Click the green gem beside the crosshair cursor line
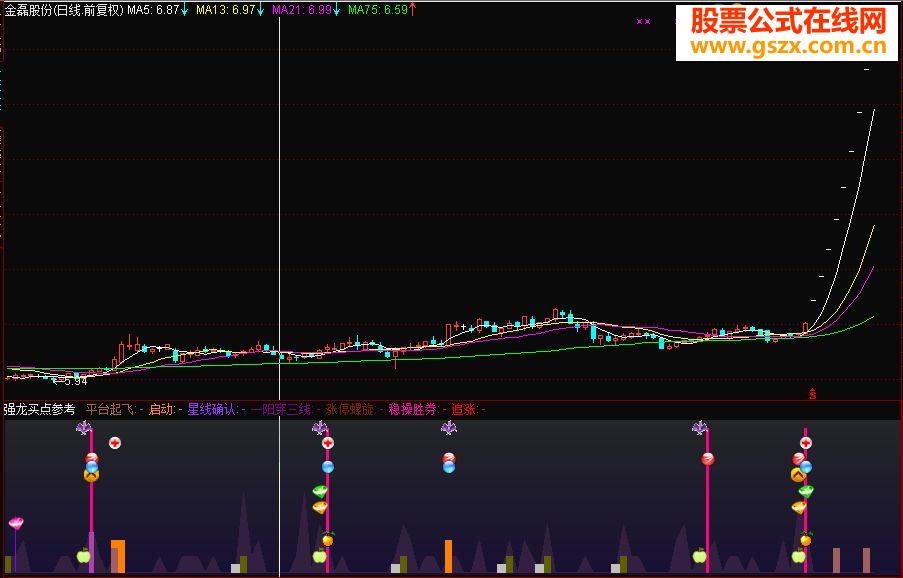 pyautogui.click(x=320, y=491)
